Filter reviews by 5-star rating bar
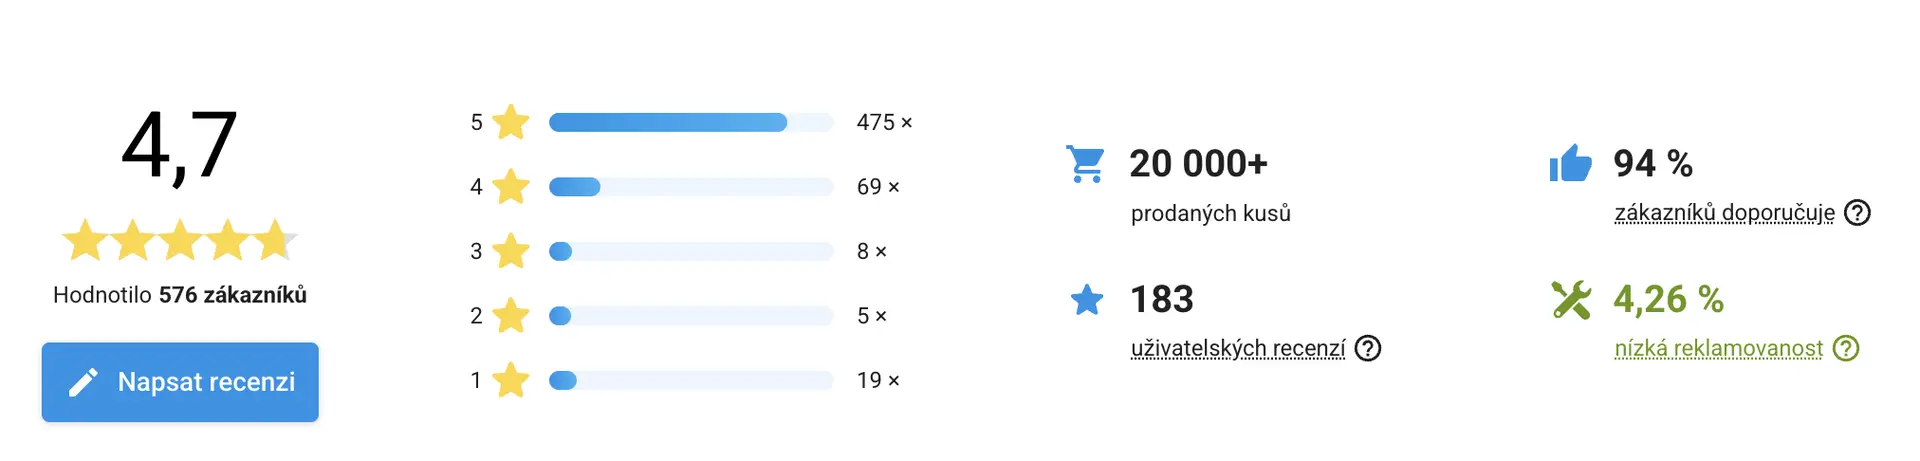 690,123
